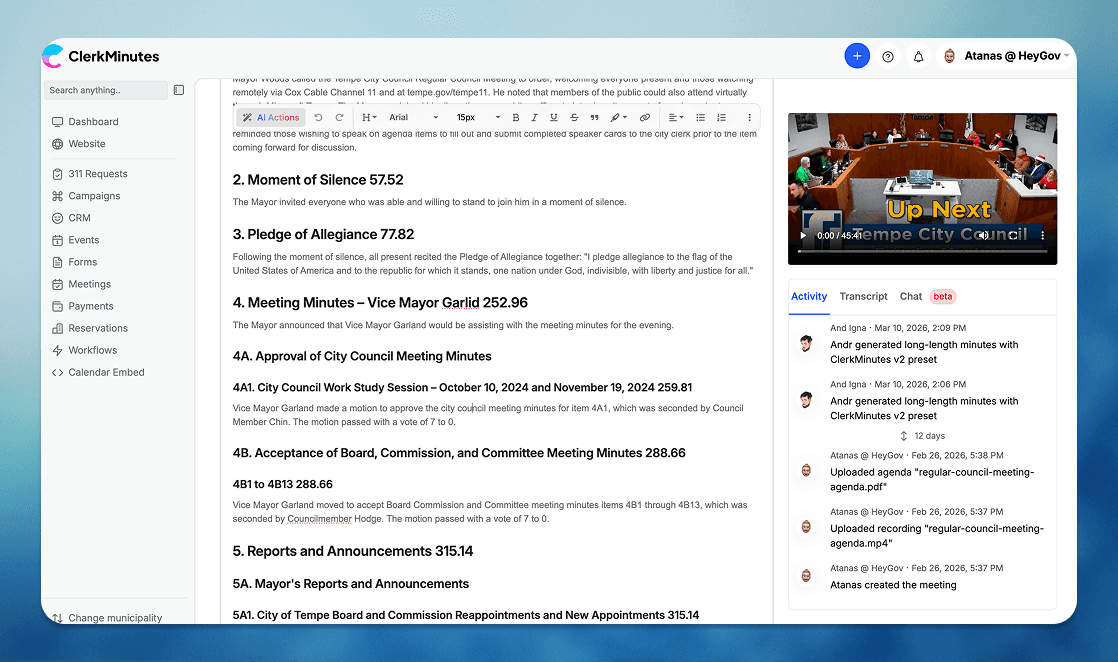The height and width of the screenshot is (662, 1118).
Task: Open Calendar Embed
Action: pyautogui.click(x=106, y=373)
